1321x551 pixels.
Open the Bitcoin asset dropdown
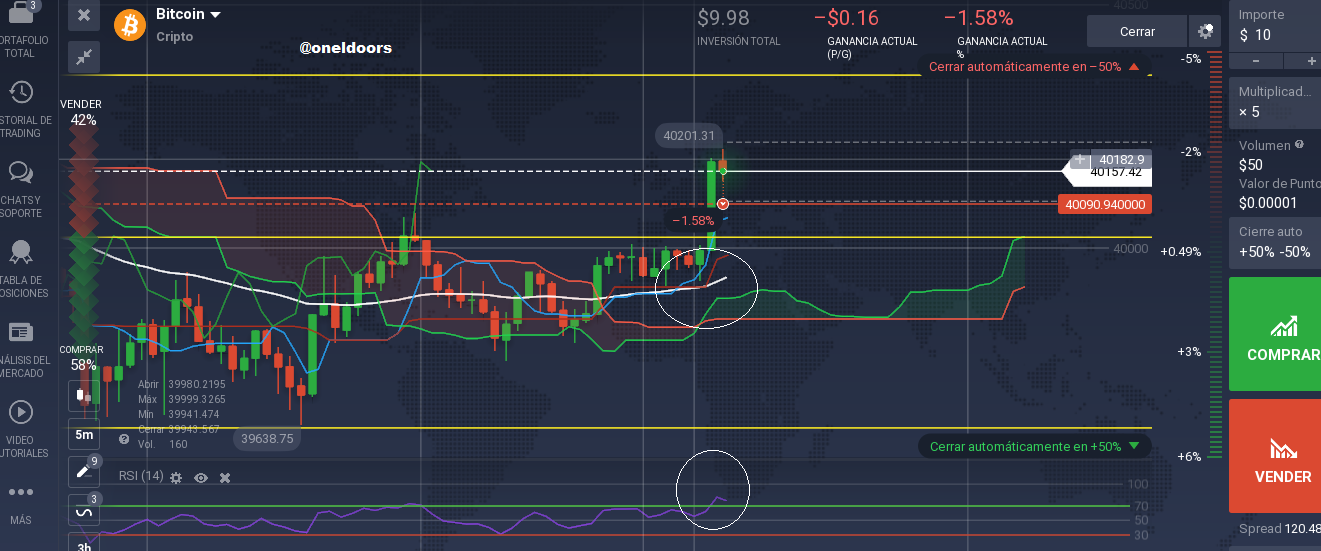[190, 14]
